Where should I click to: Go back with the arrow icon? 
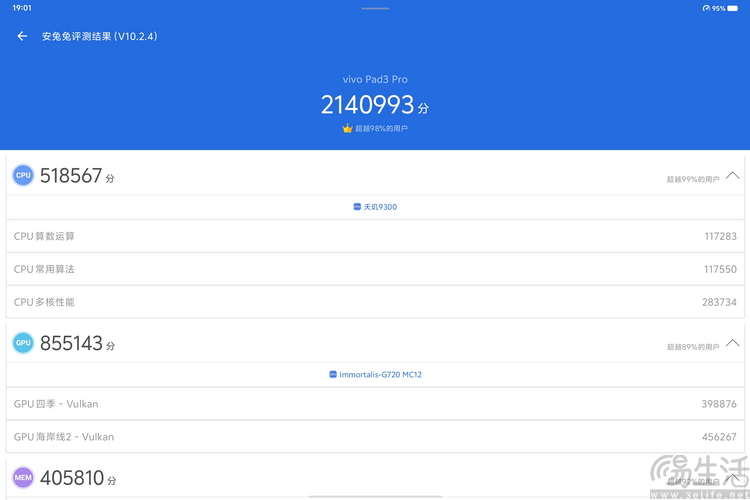(22, 36)
